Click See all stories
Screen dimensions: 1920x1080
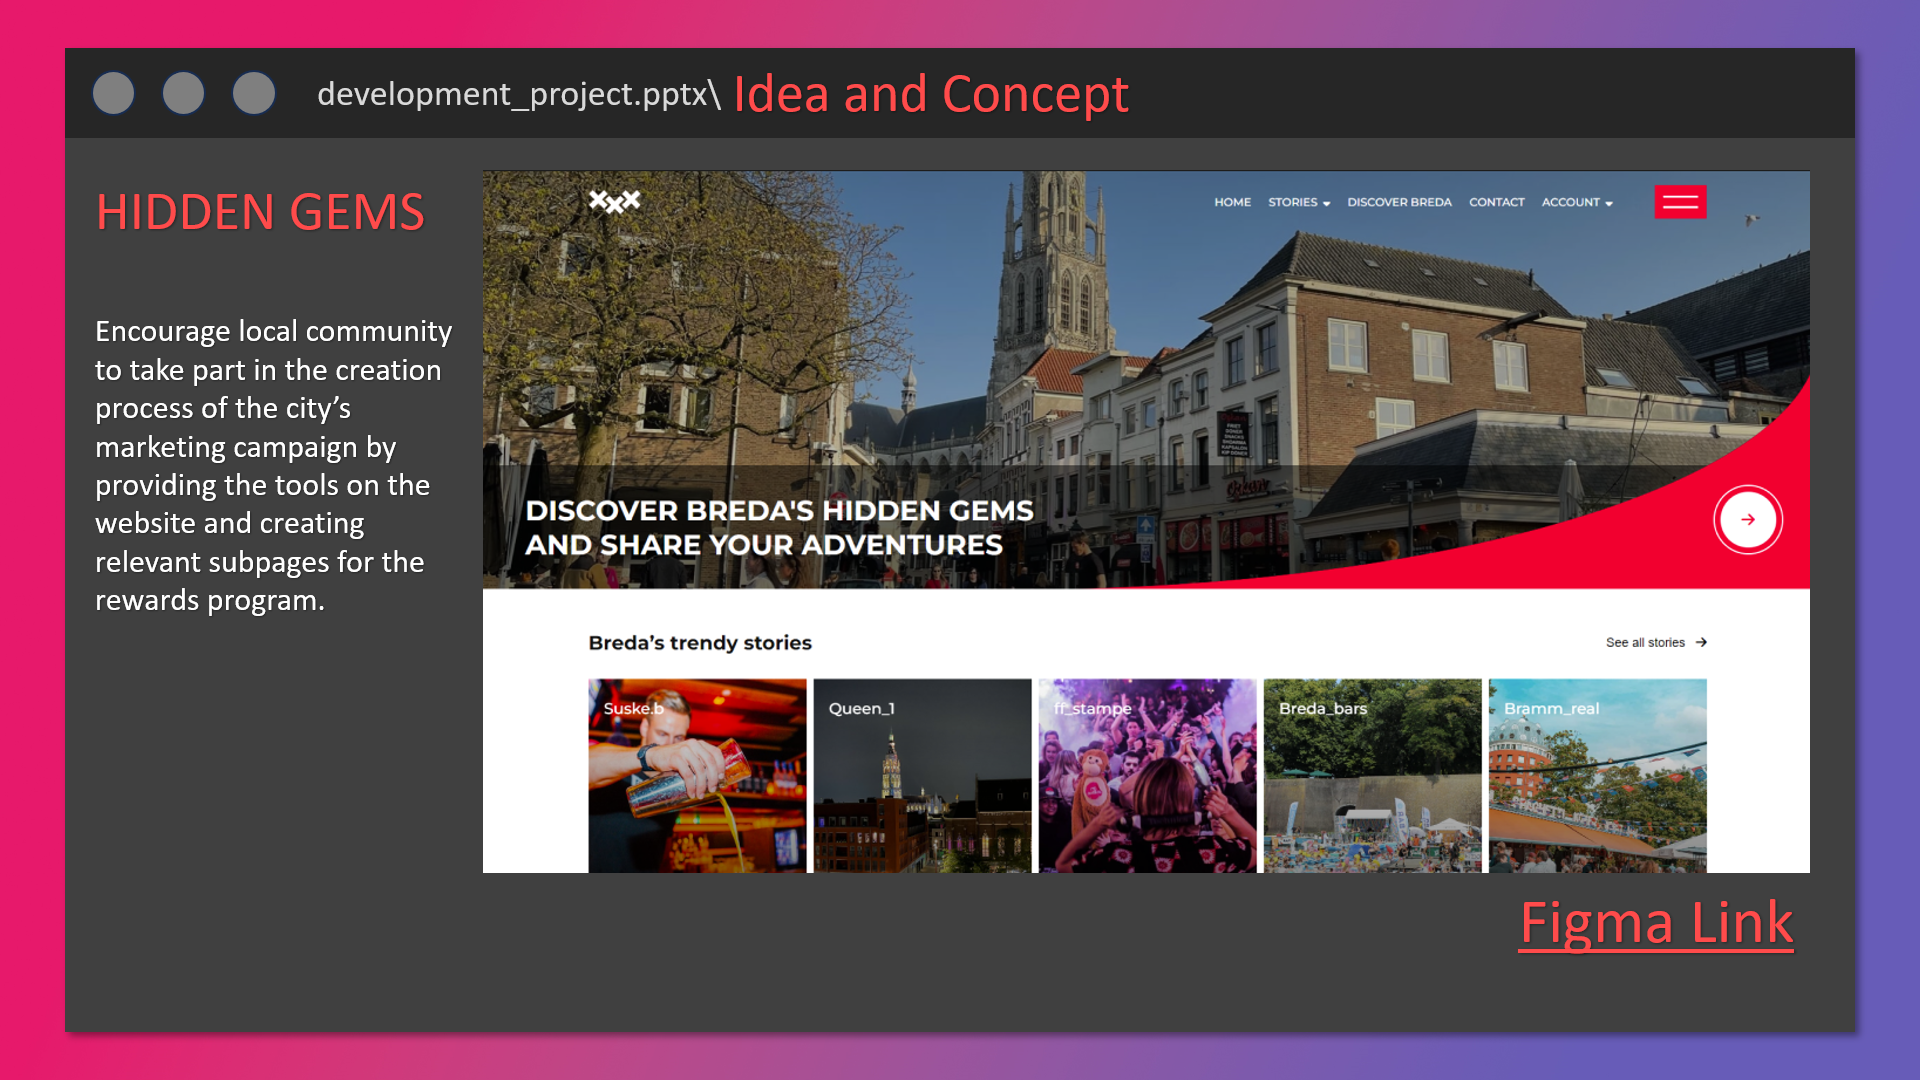point(1647,642)
